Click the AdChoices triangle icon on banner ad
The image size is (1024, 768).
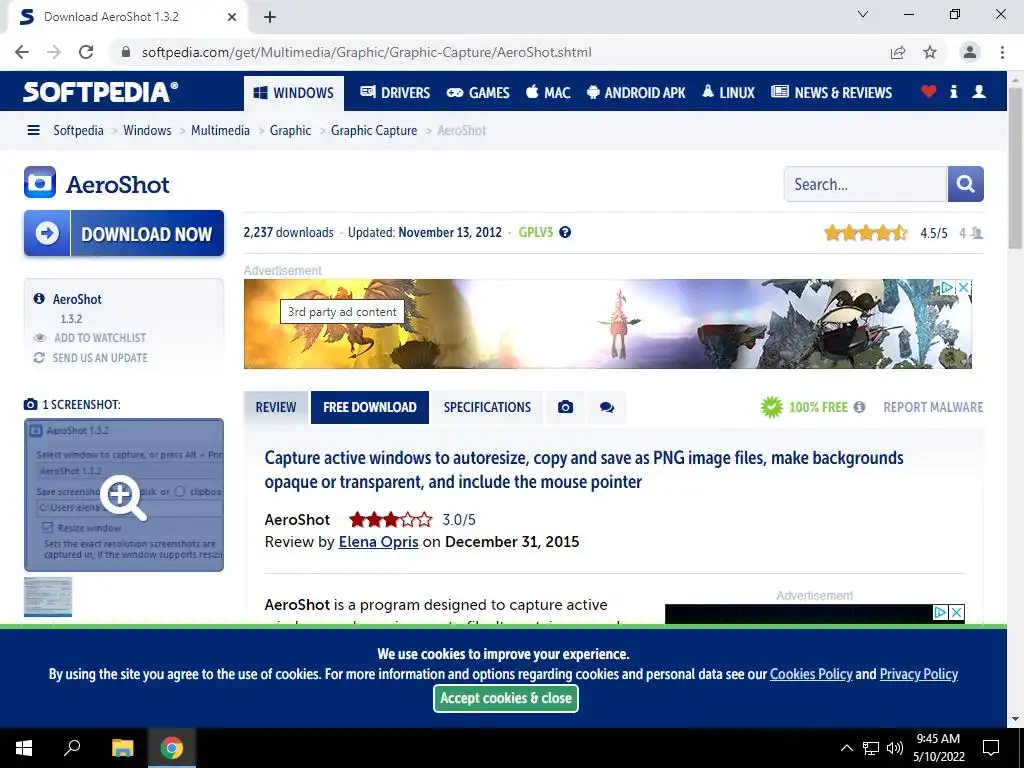coord(948,287)
